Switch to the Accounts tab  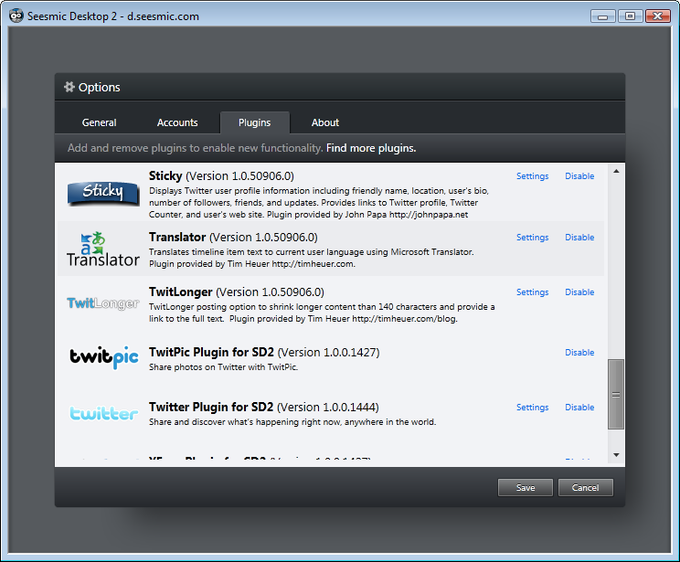click(x=177, y=123)
